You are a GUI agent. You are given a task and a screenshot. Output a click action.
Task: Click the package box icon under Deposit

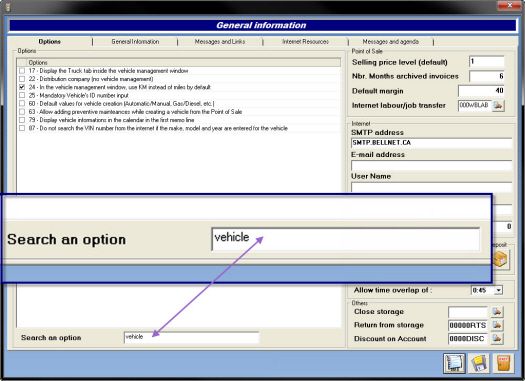[x=500, y=259]
